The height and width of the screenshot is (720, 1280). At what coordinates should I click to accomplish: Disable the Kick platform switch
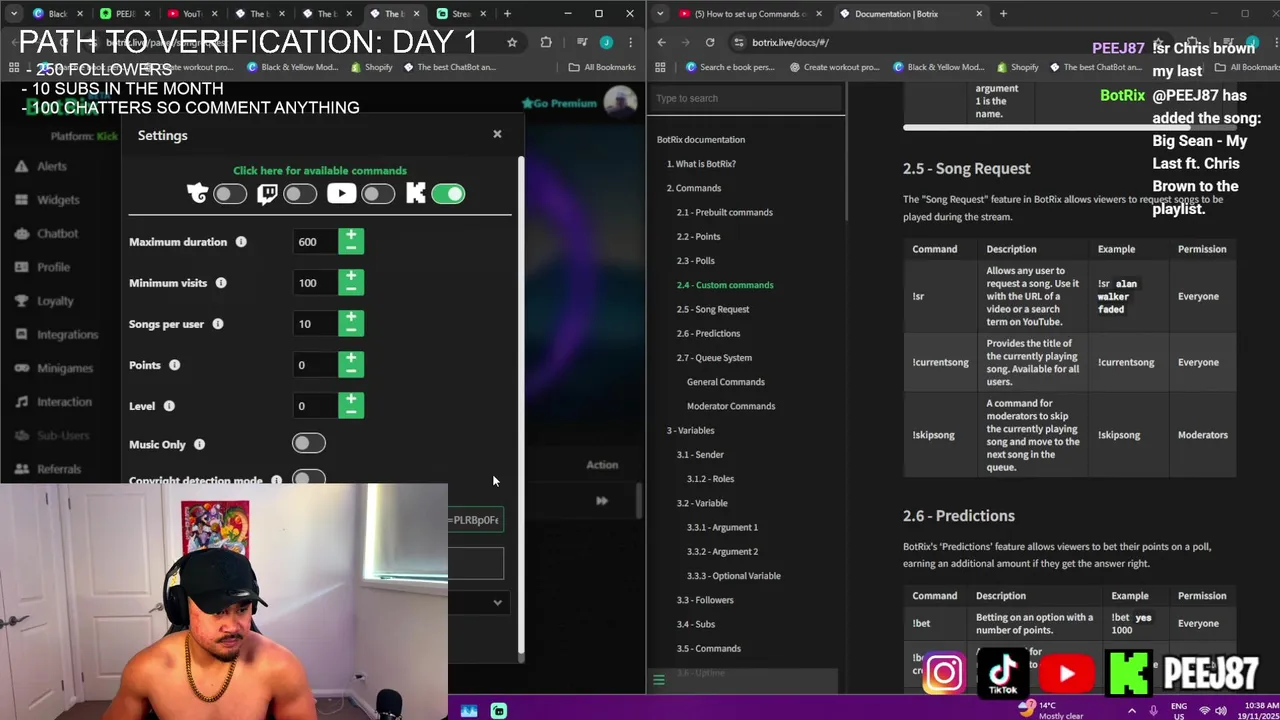point(448,194)
